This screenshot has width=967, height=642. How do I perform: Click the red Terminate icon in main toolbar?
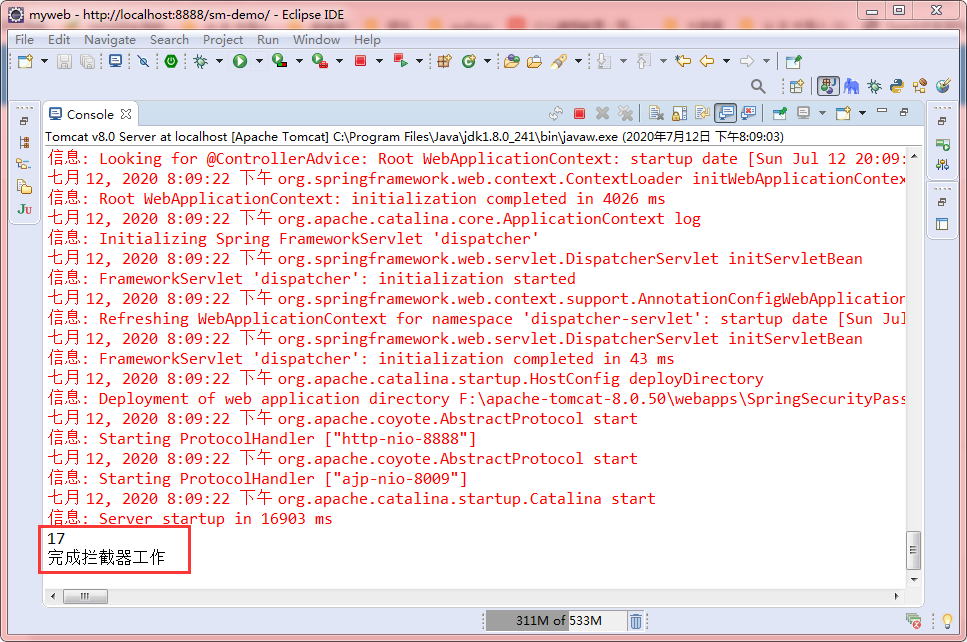(x=361, y=60)
